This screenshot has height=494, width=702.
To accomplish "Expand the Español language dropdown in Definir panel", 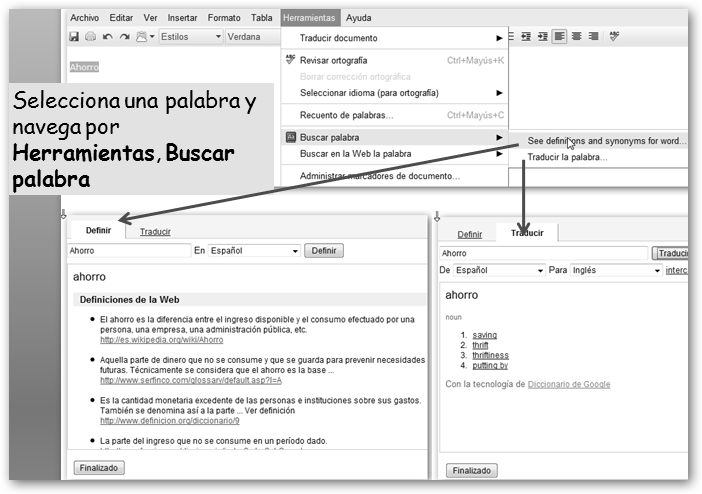I will coord(254,251).
